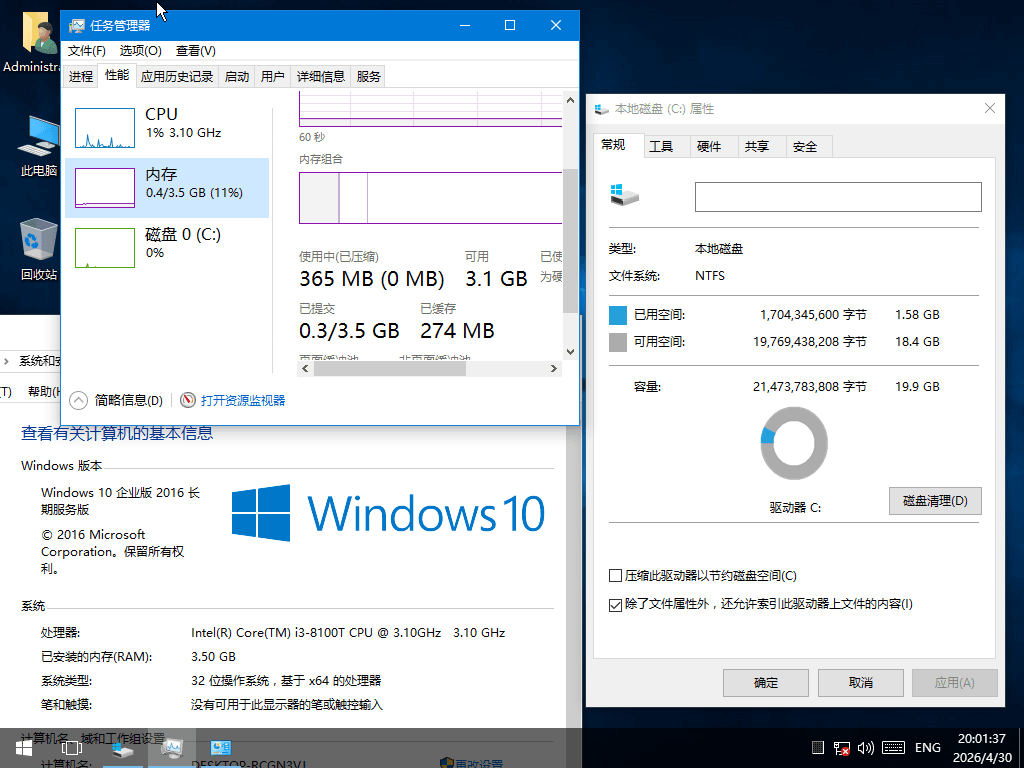Switch to the 进程 tab

click(80, 76)
